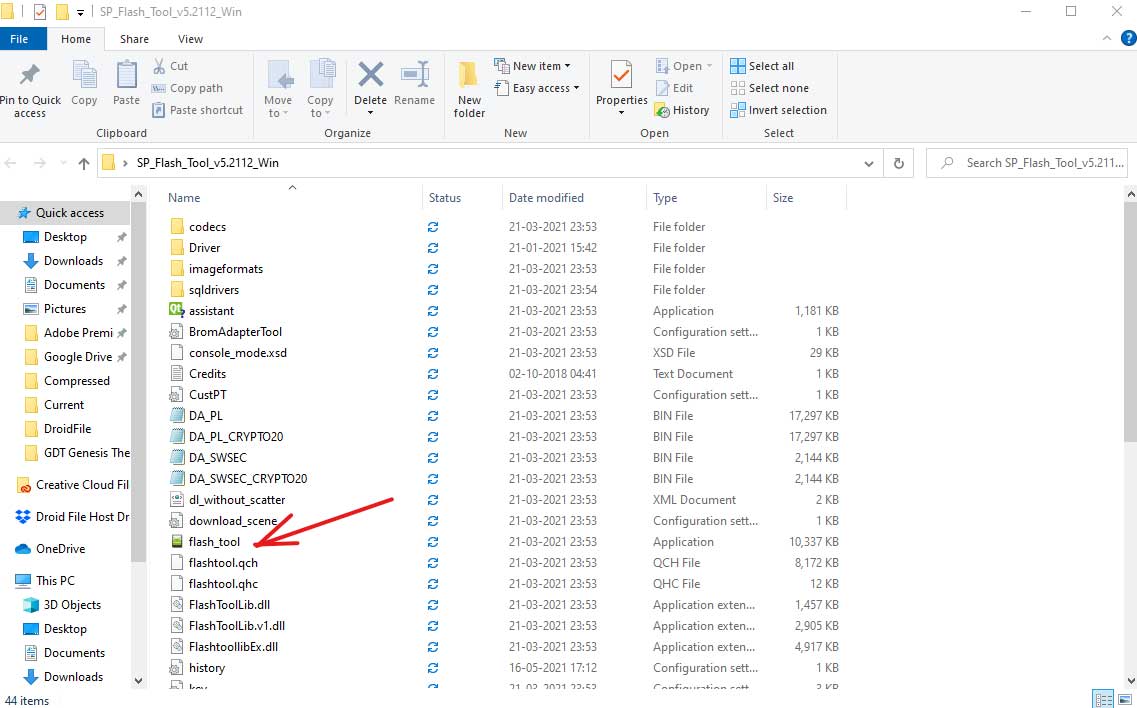Click the Cut scissors command
The width and height of the screenshot is (1137, 708).
click(170, 66)
